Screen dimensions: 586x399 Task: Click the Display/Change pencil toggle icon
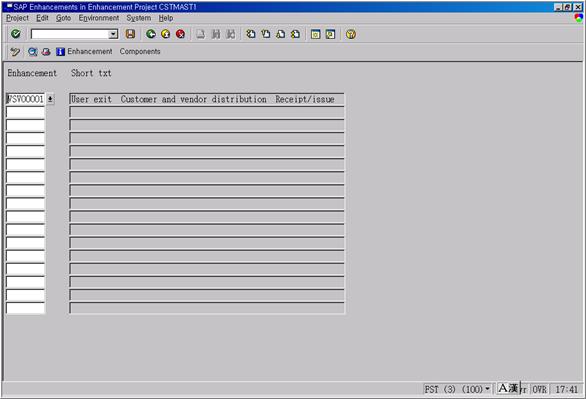(15, 52)
